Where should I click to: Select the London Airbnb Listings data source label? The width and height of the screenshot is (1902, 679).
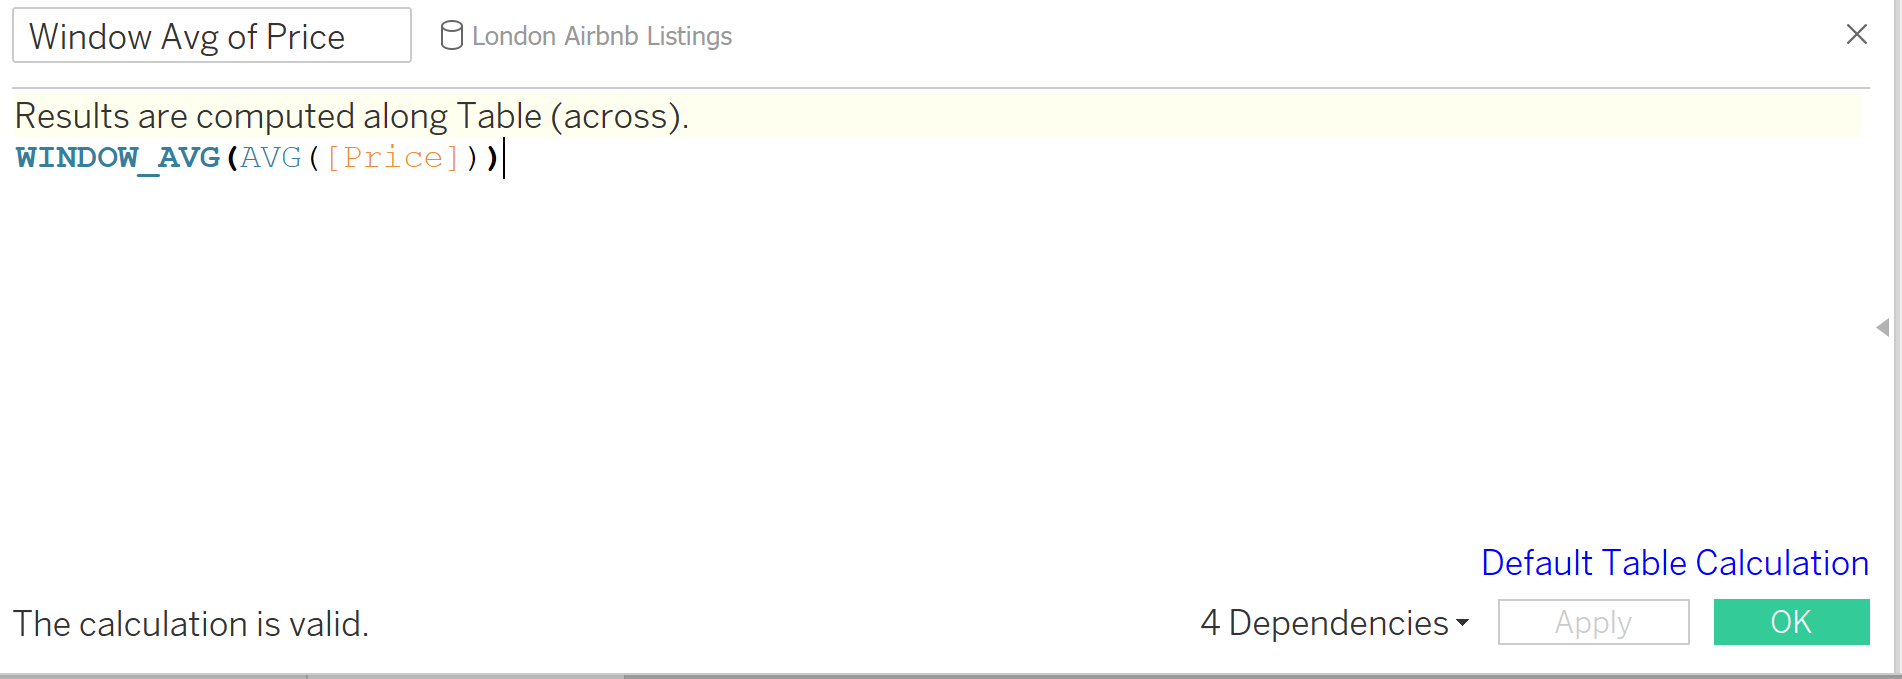[x=602, y=36]
